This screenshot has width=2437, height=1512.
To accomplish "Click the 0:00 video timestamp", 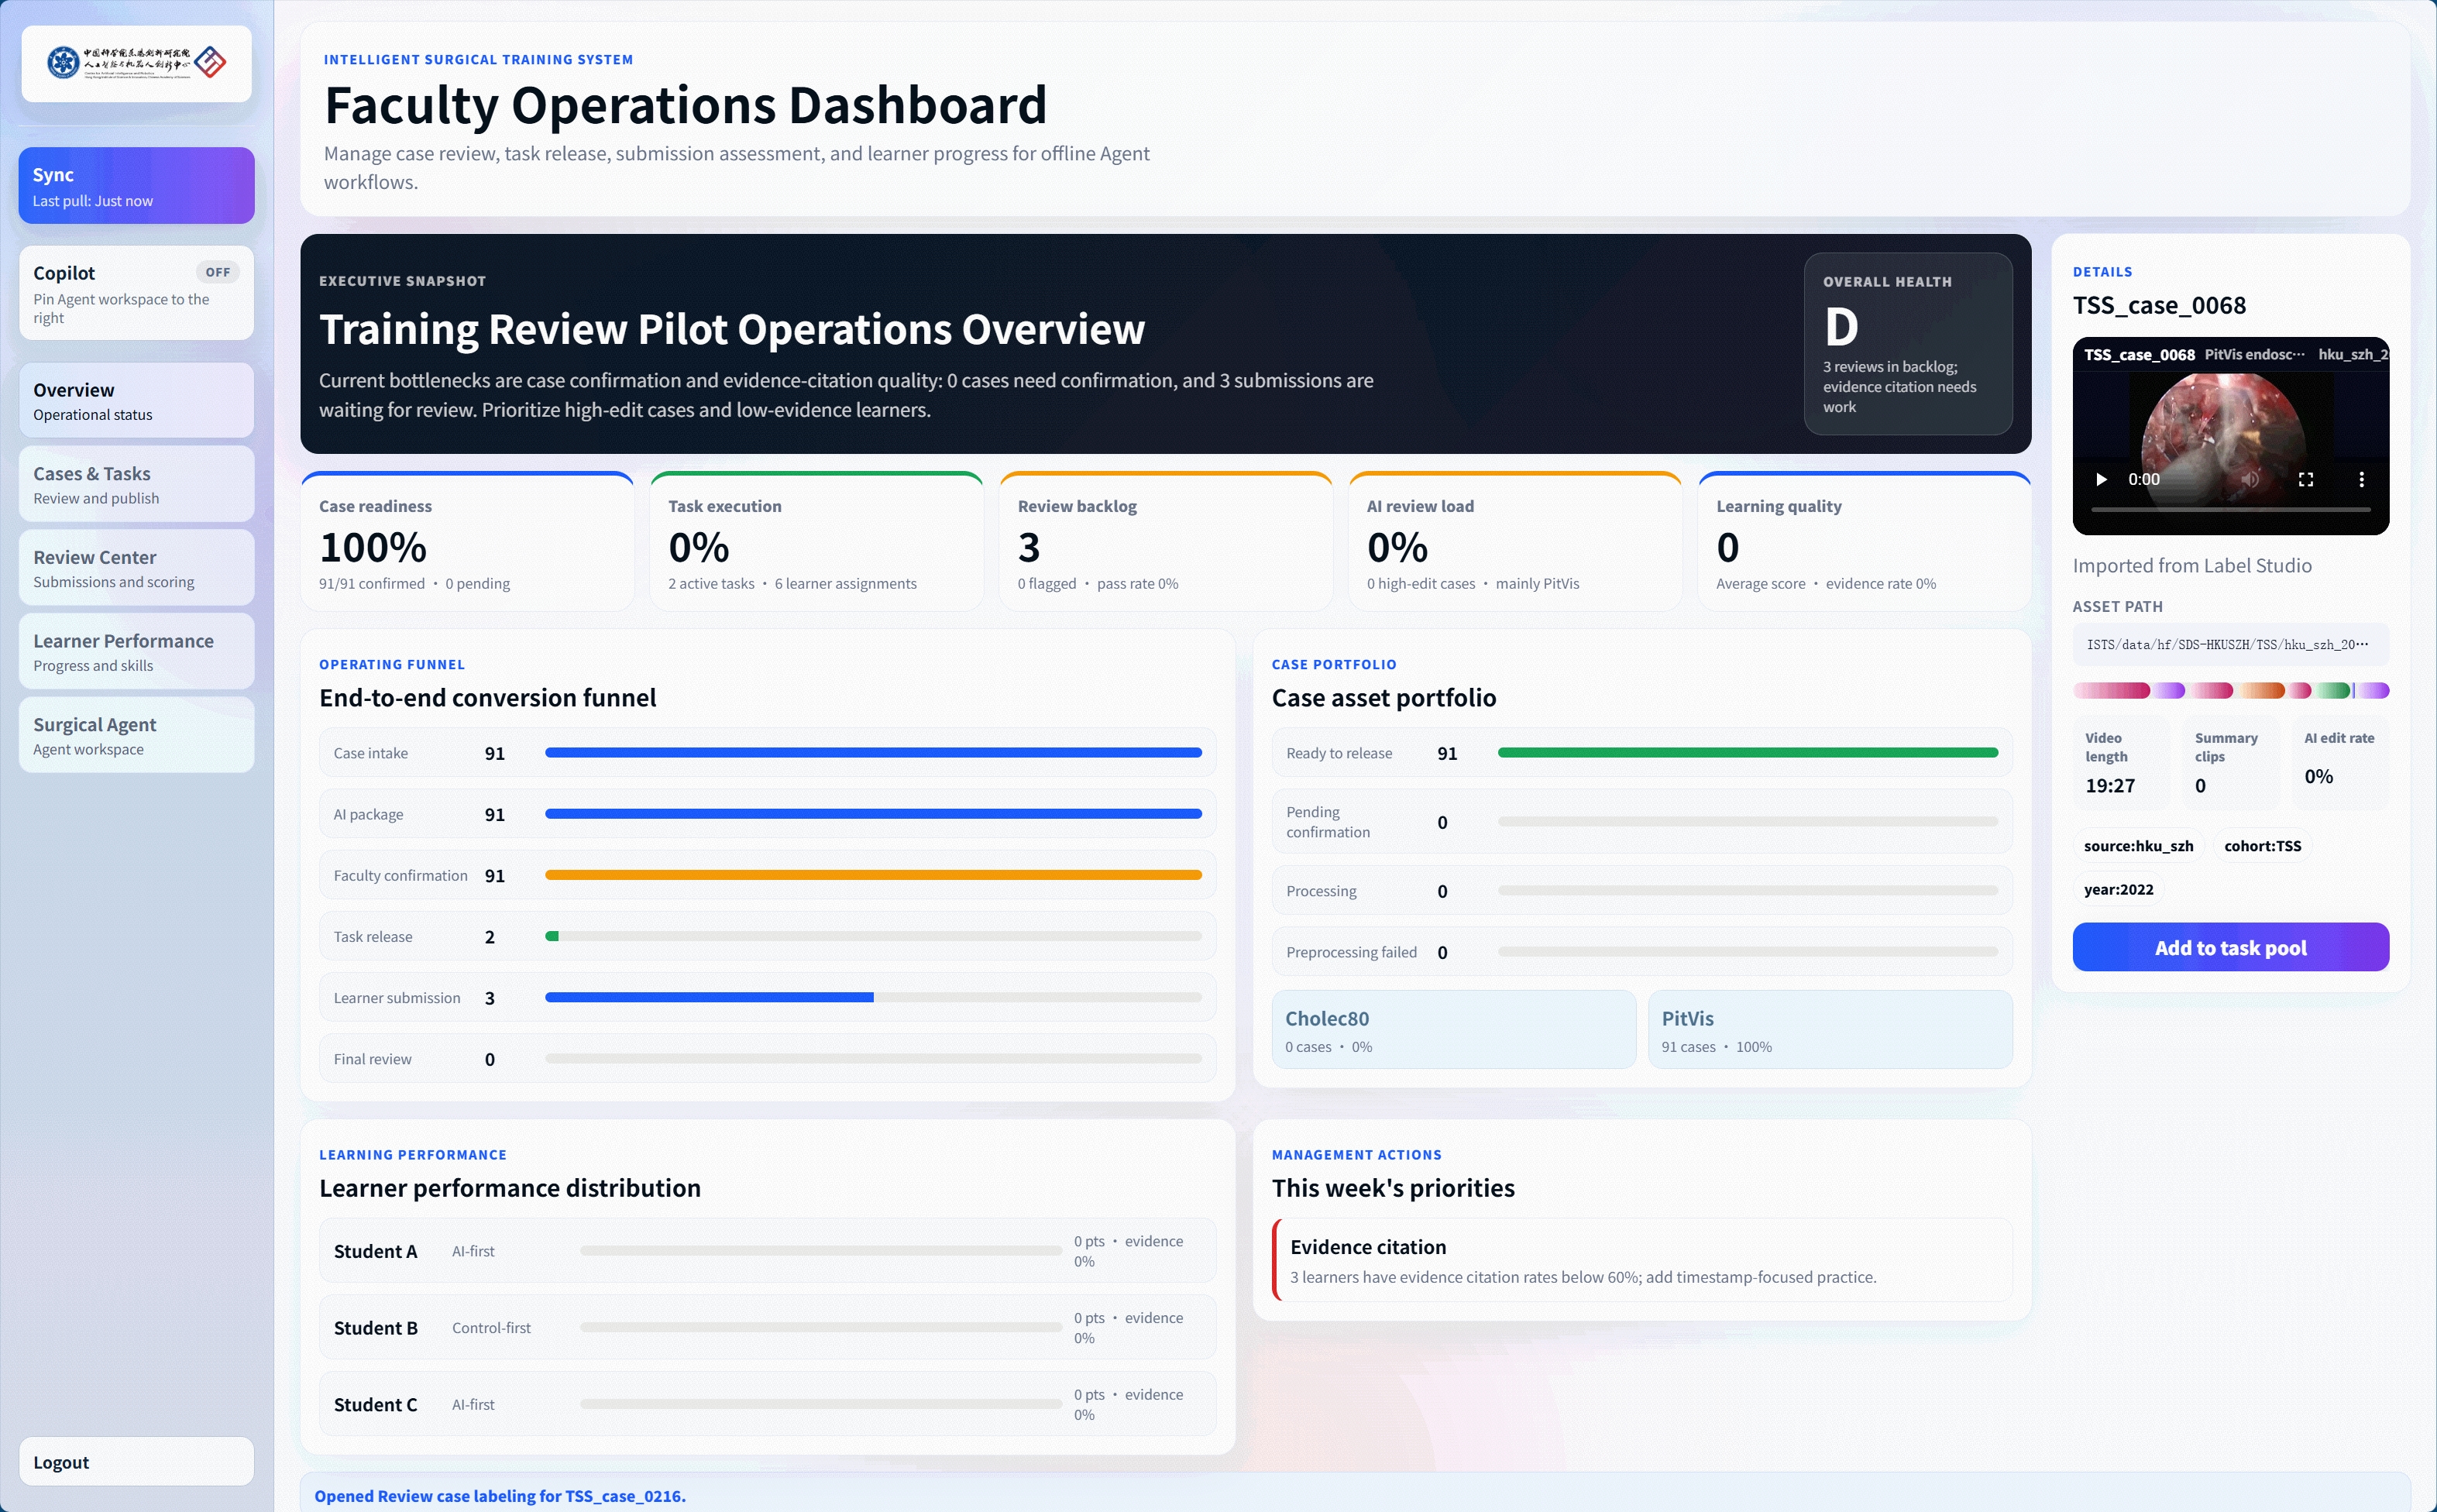I will coord(2143,479).
